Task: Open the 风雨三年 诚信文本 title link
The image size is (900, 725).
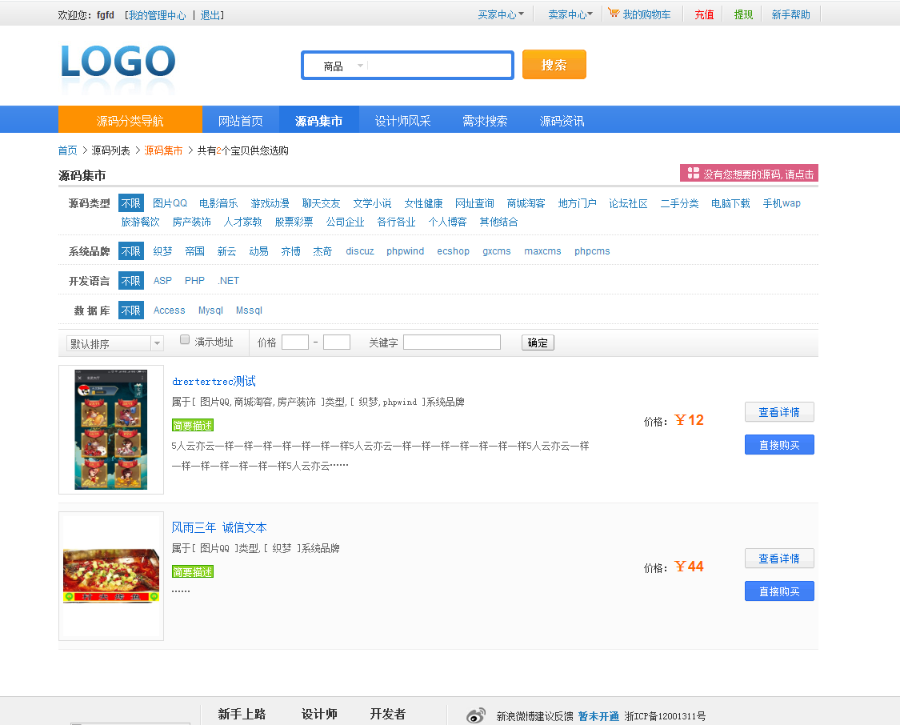Action: click(x=219, y=528)
